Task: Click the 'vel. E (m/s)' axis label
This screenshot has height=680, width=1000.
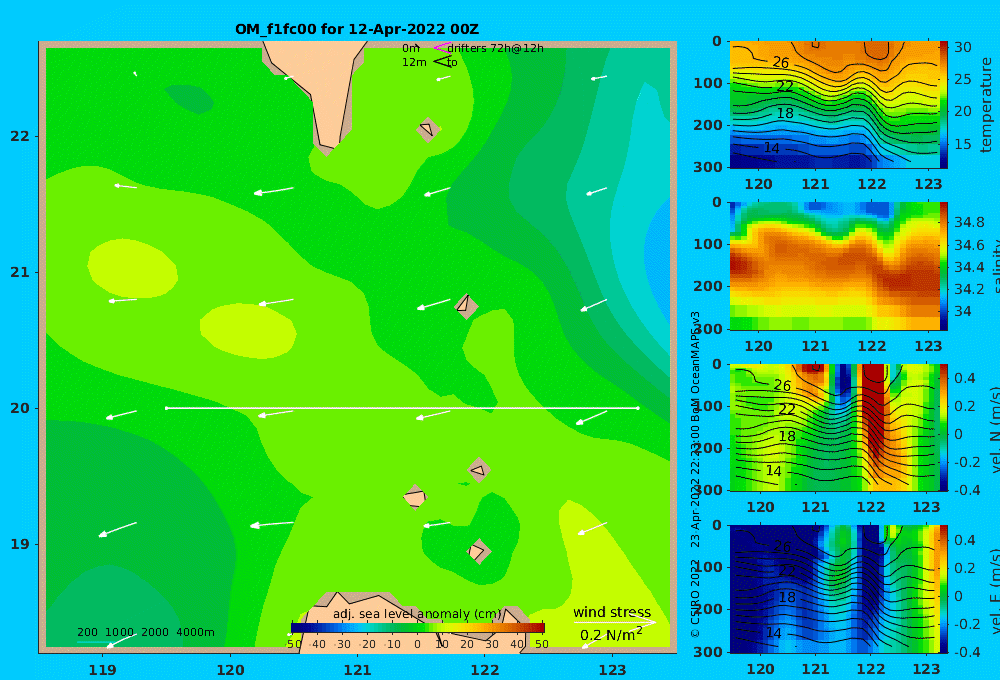Action: (x=994, y=591)
